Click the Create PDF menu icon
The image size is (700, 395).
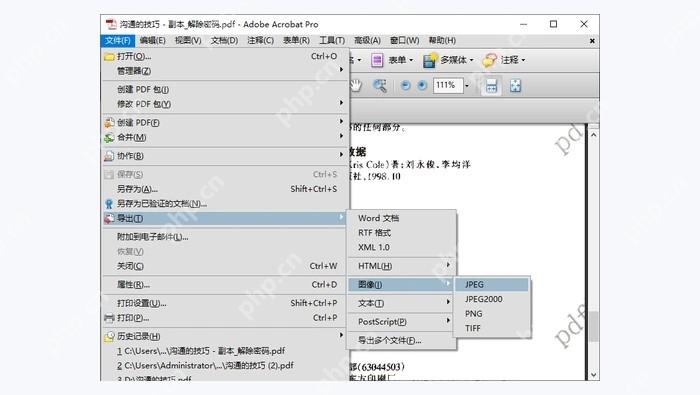pyautogui.click(x=109, y=123)
